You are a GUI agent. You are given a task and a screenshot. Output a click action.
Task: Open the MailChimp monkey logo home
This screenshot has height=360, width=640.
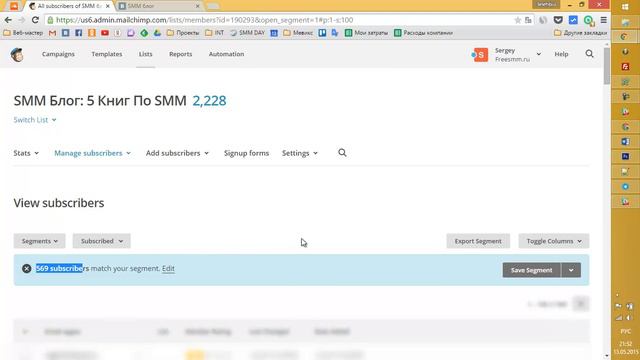[x=17, y=54]
